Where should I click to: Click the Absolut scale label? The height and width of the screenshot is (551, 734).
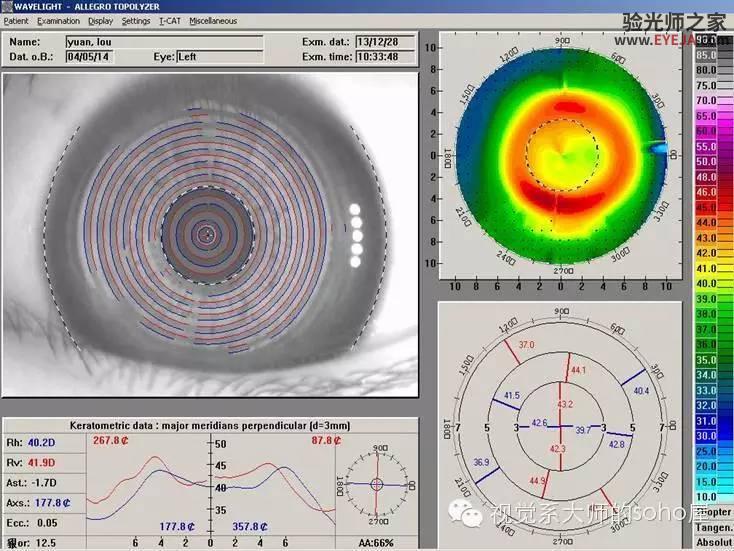point(713,542)
